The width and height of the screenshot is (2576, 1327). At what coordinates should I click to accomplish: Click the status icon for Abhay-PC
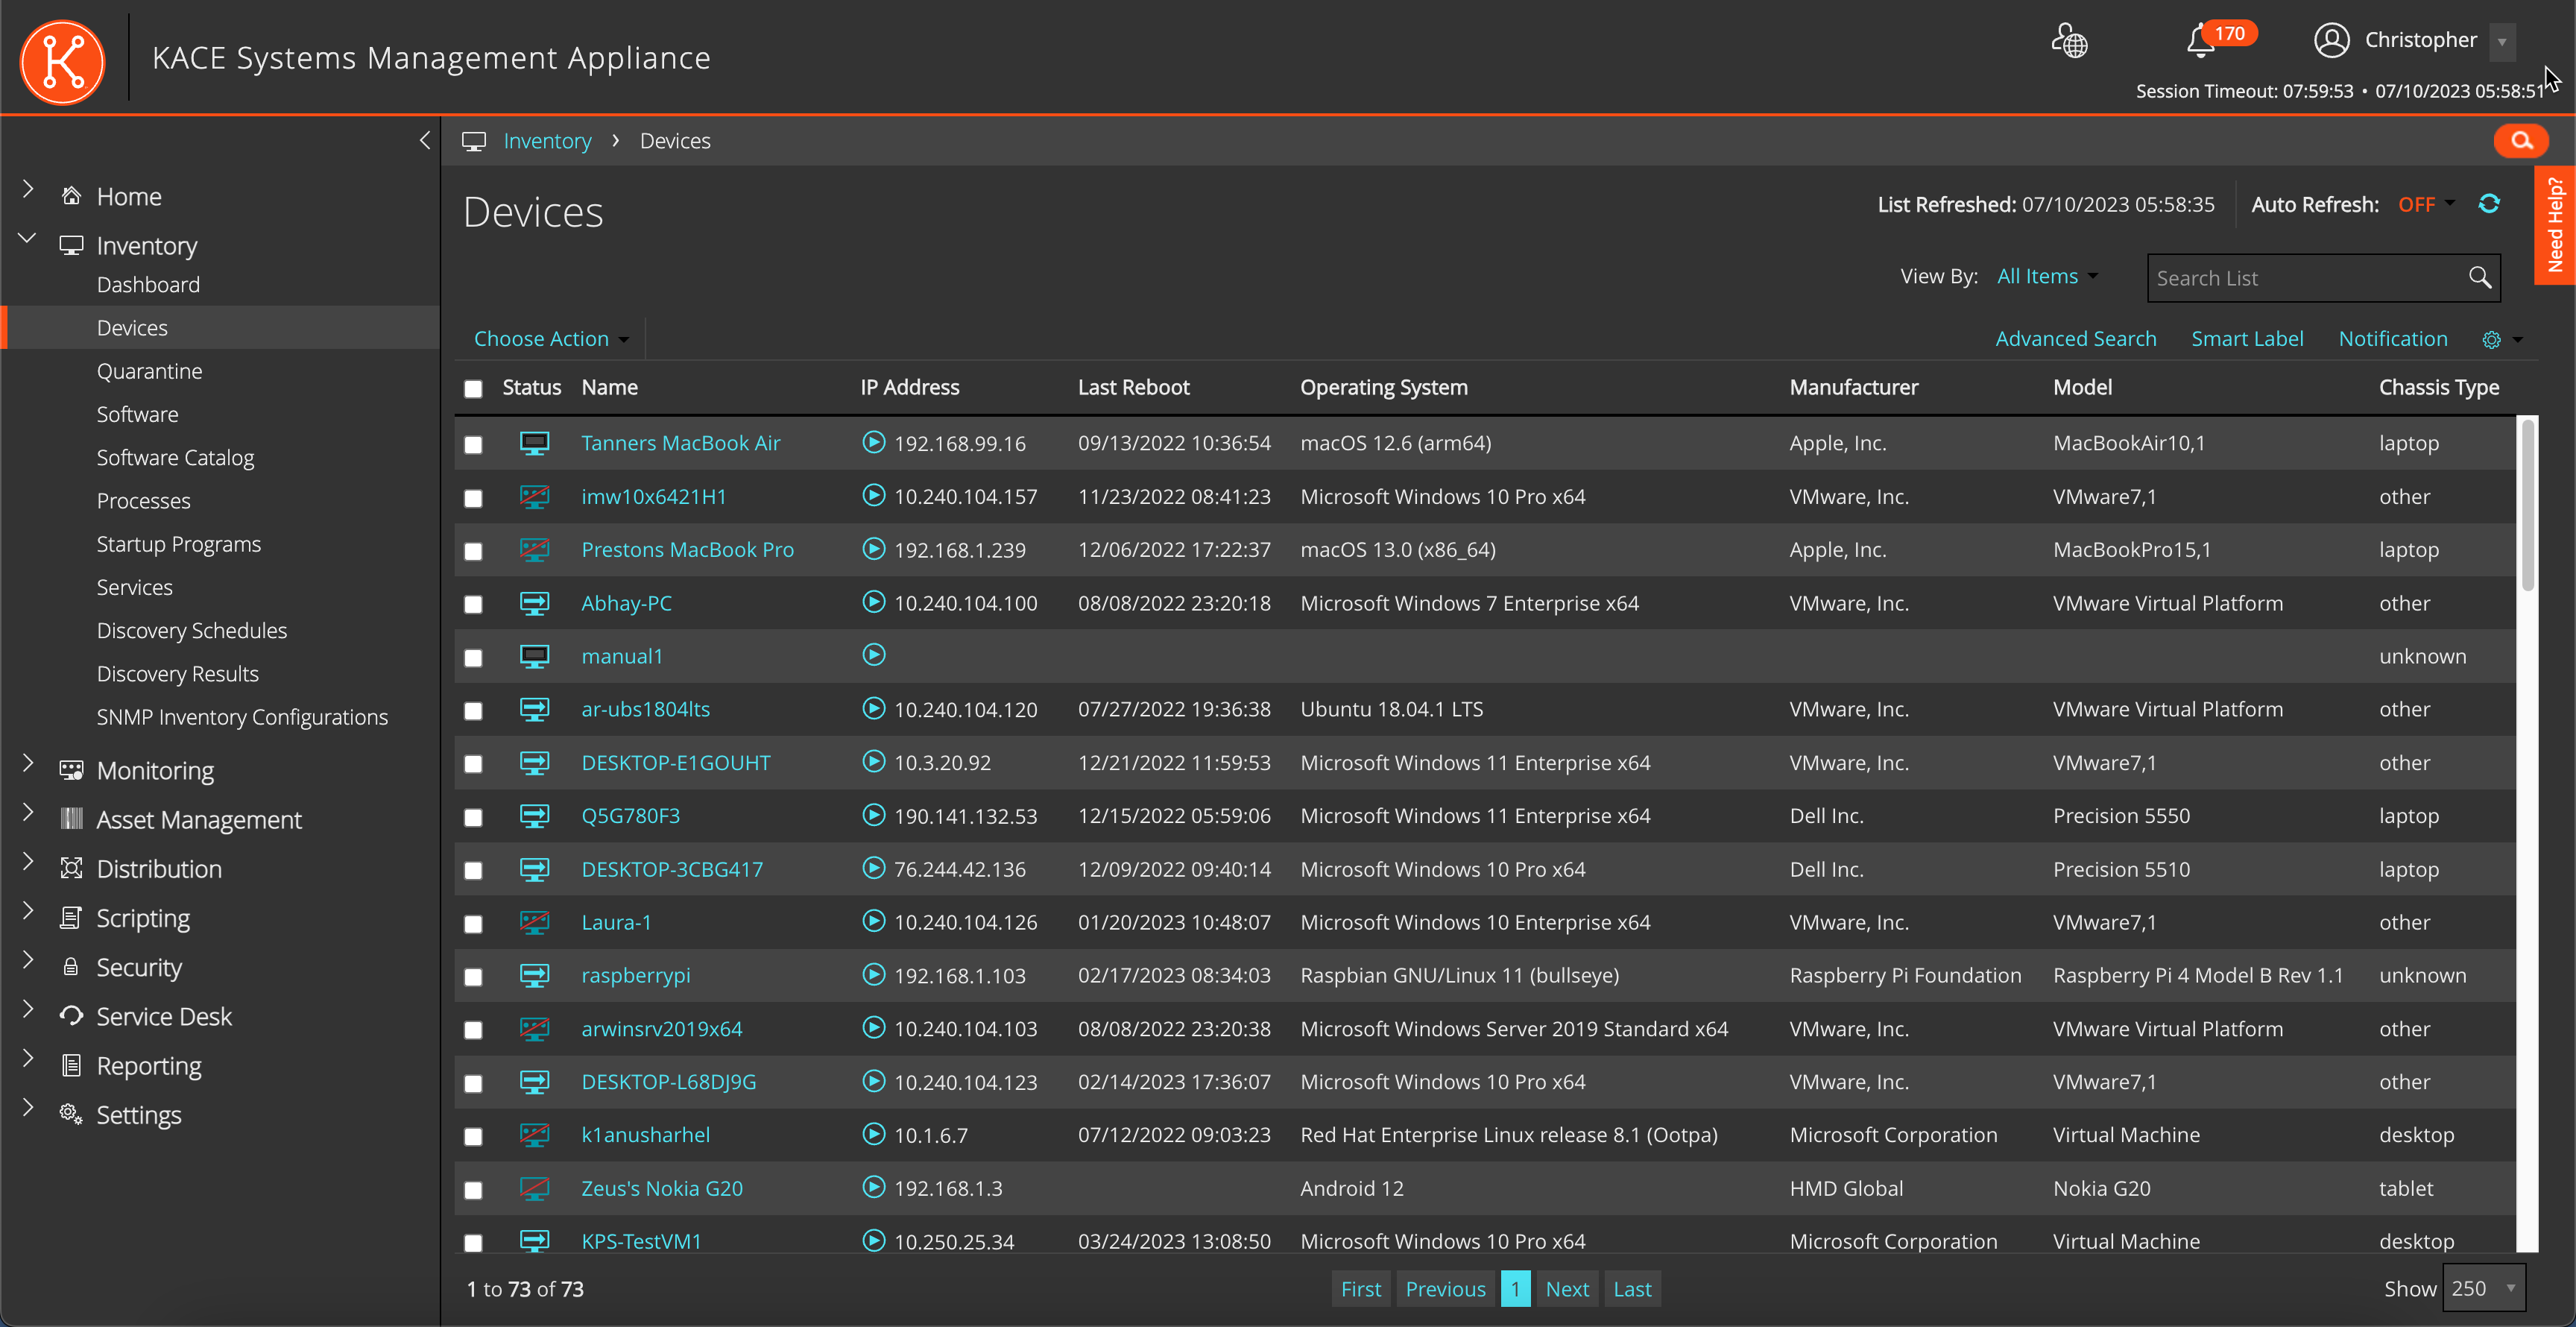tap(534, 603)
